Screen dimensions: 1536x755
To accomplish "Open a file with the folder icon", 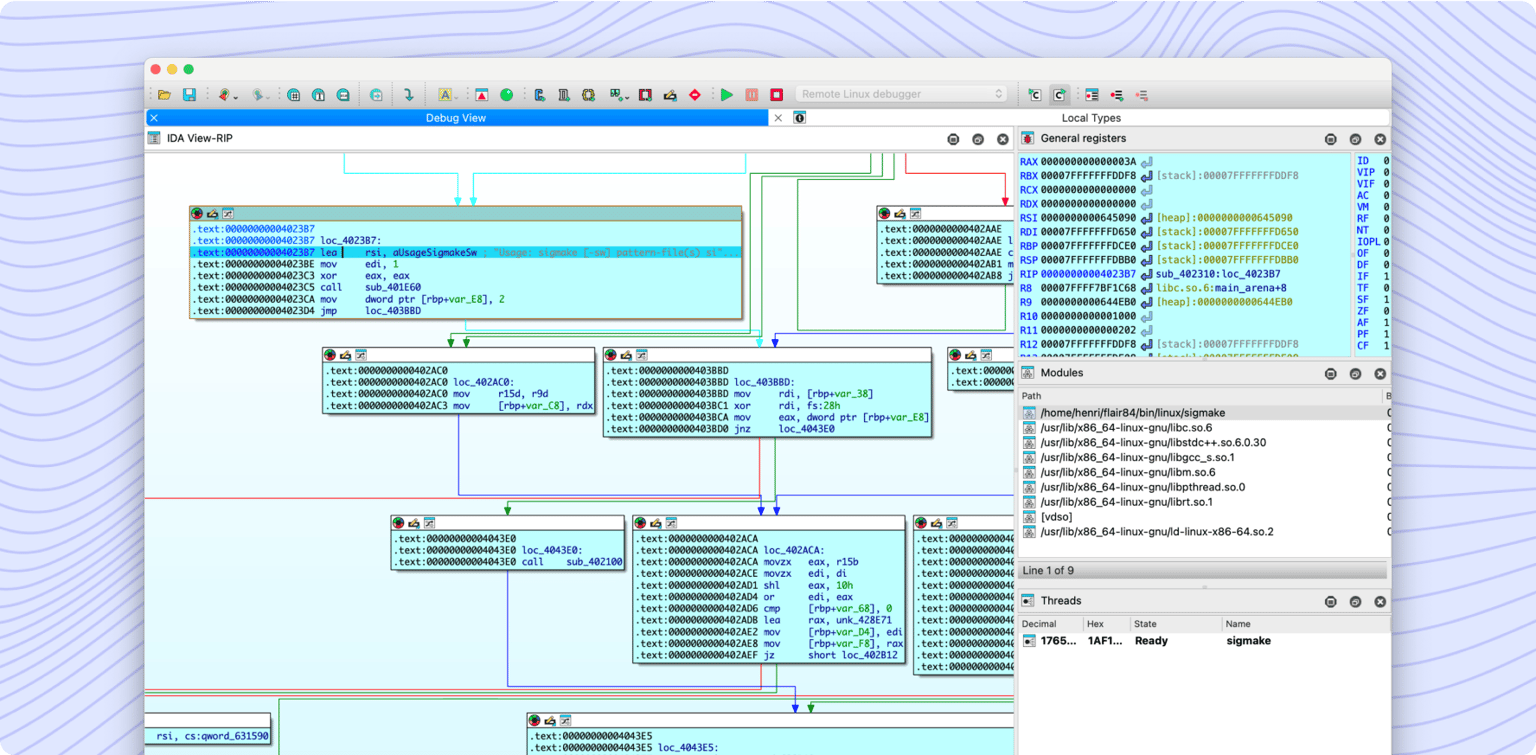I will coord(165,94).
